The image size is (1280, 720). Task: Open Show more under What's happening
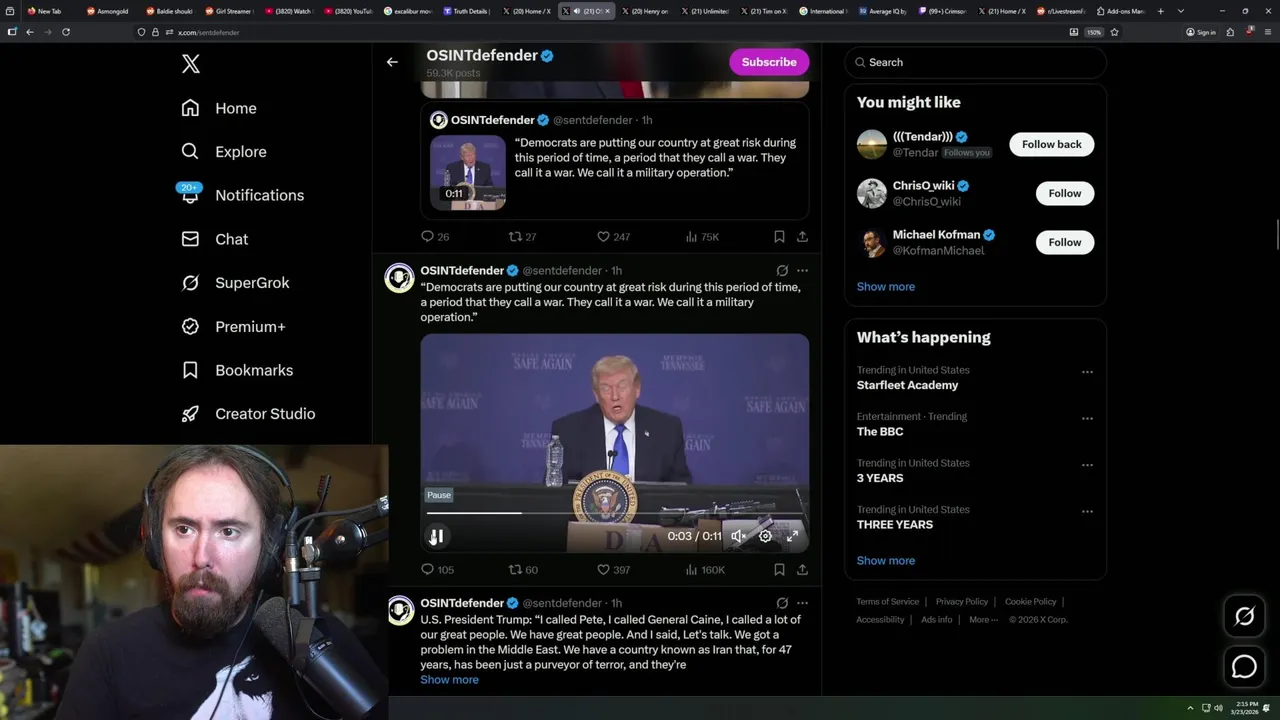pyautogui.click(x=885, y=561)
